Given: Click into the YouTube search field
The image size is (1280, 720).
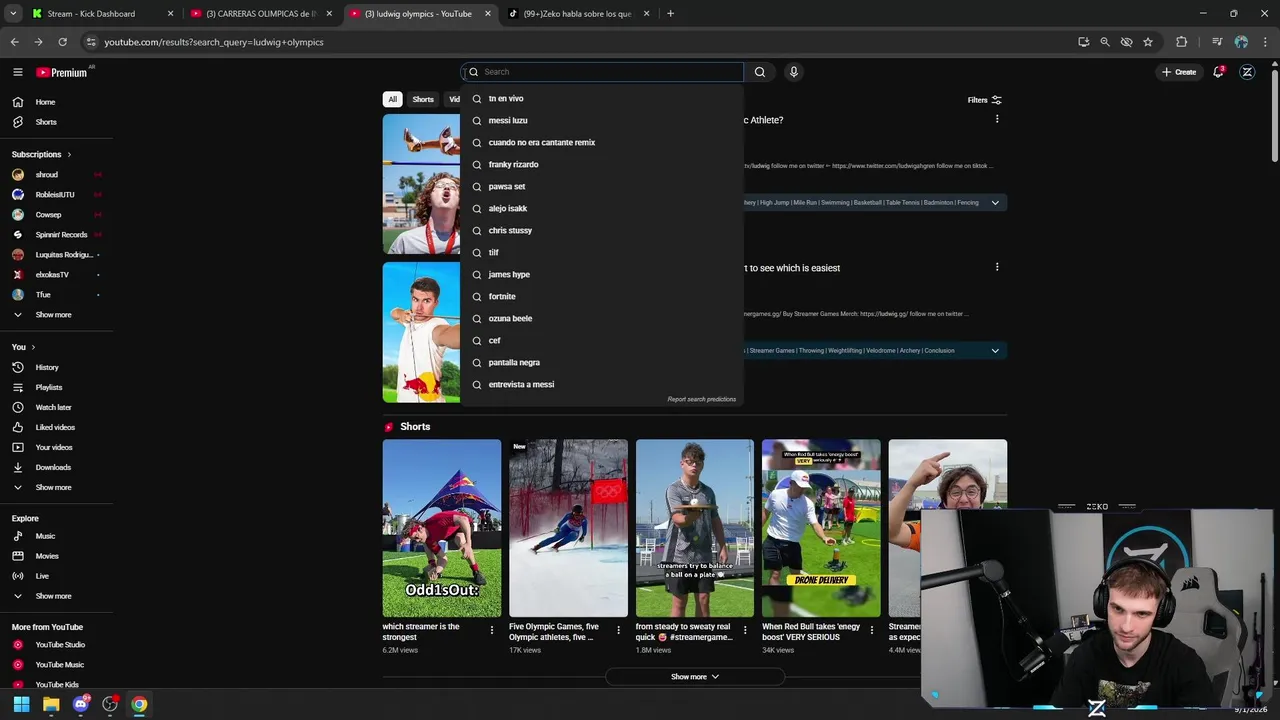Looking at the screenshot, I should [602, 72].
